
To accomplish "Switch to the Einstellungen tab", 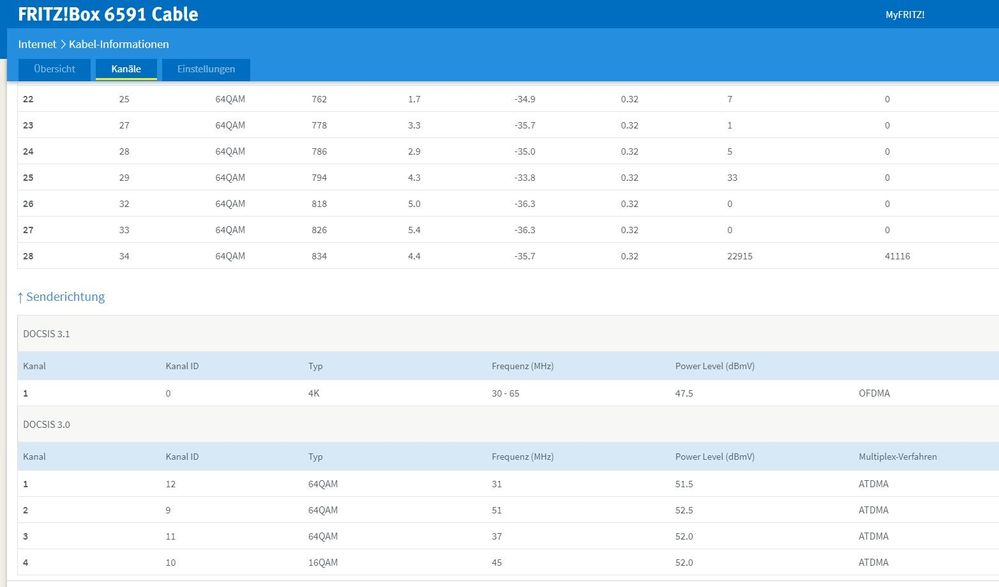I will [x=206, y=69].
